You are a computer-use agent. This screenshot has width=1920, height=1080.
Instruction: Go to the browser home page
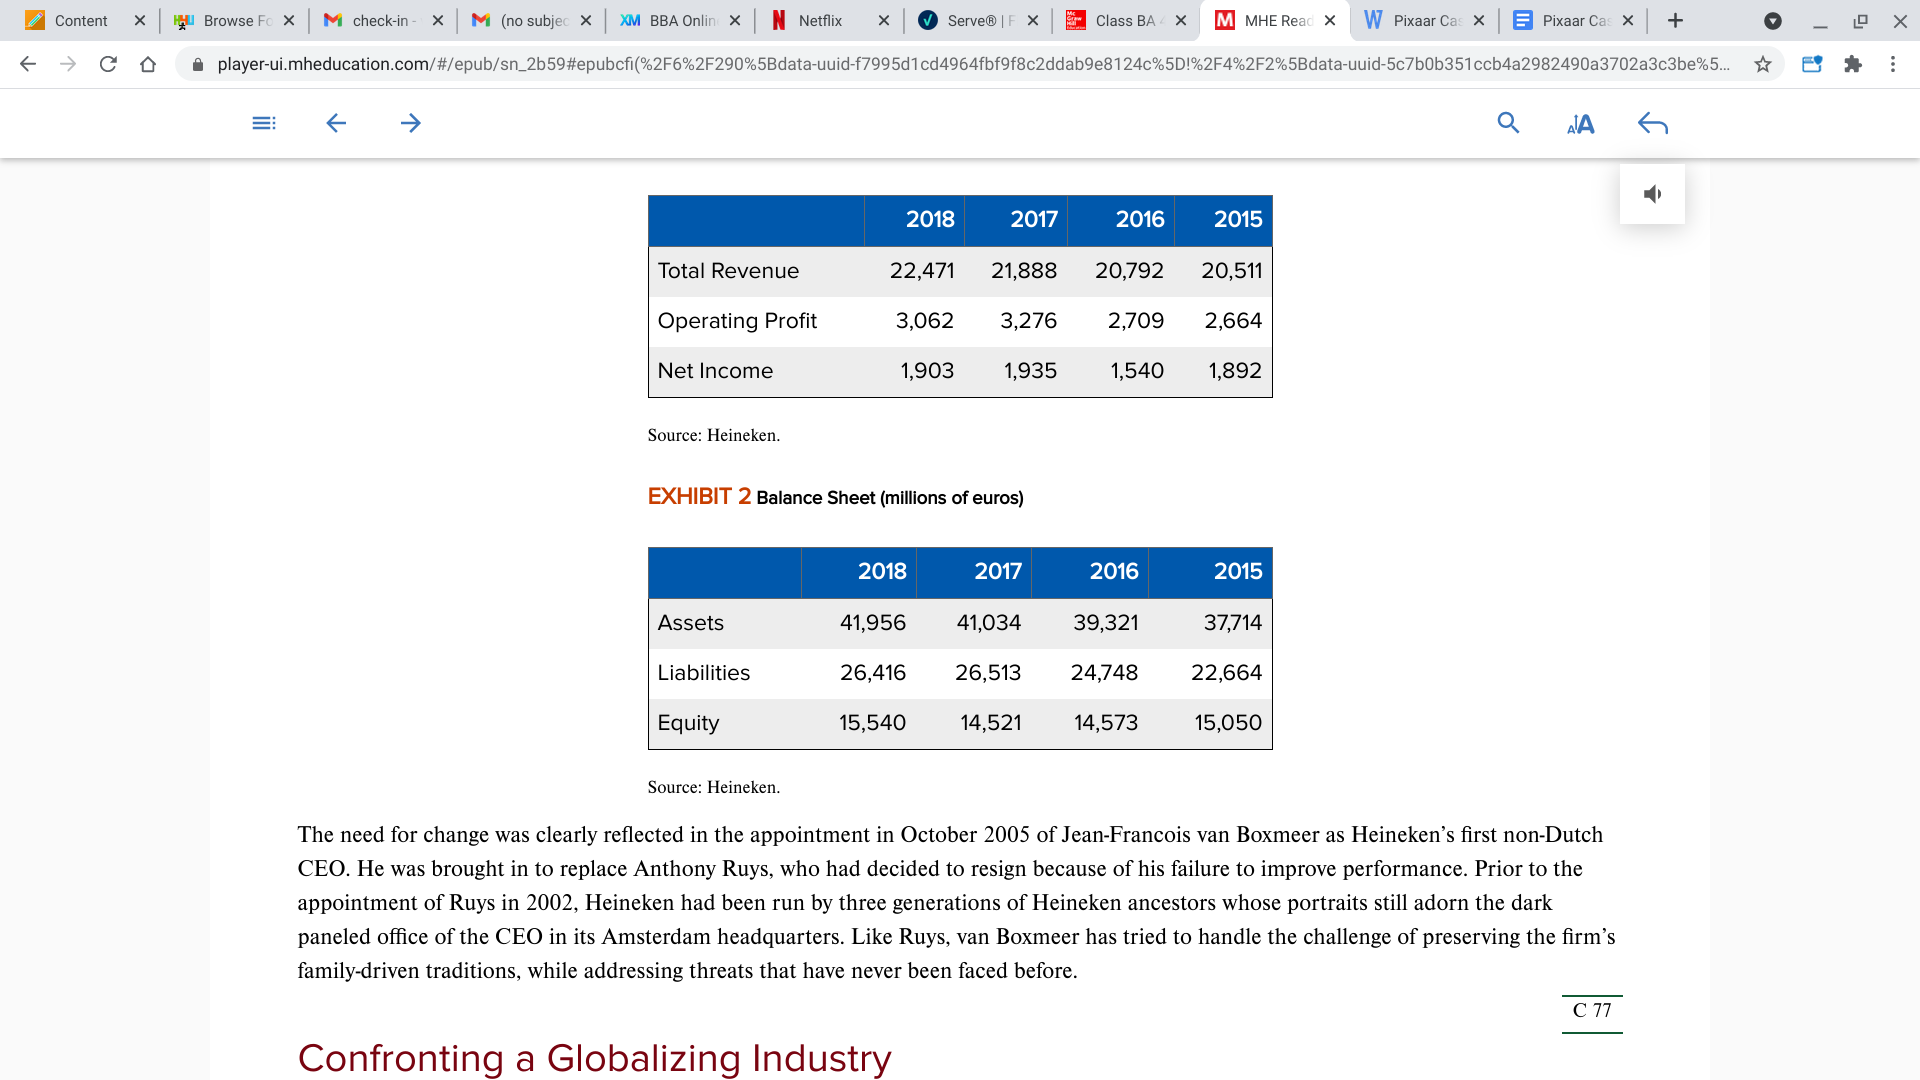click(148, 64)
